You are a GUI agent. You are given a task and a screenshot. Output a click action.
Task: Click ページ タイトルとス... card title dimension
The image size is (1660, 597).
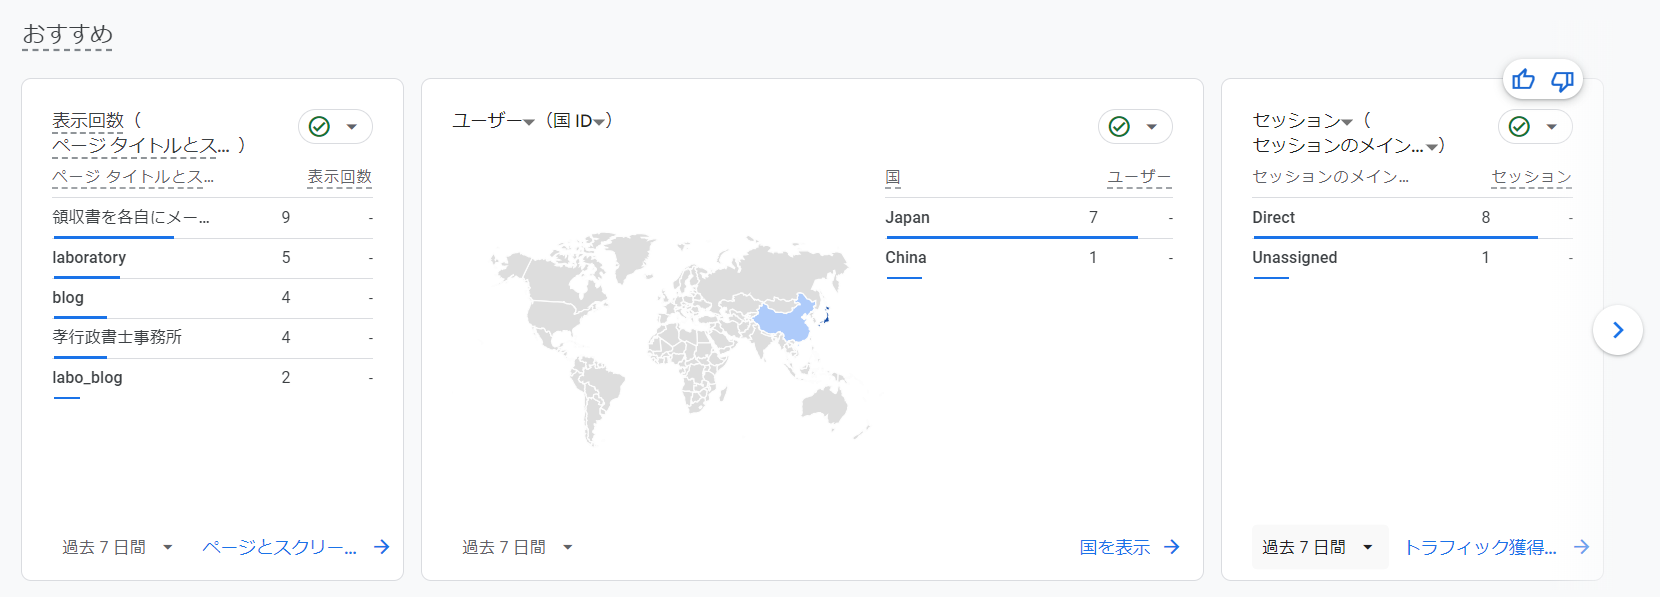pyautogui.click(x=141, y=146)
